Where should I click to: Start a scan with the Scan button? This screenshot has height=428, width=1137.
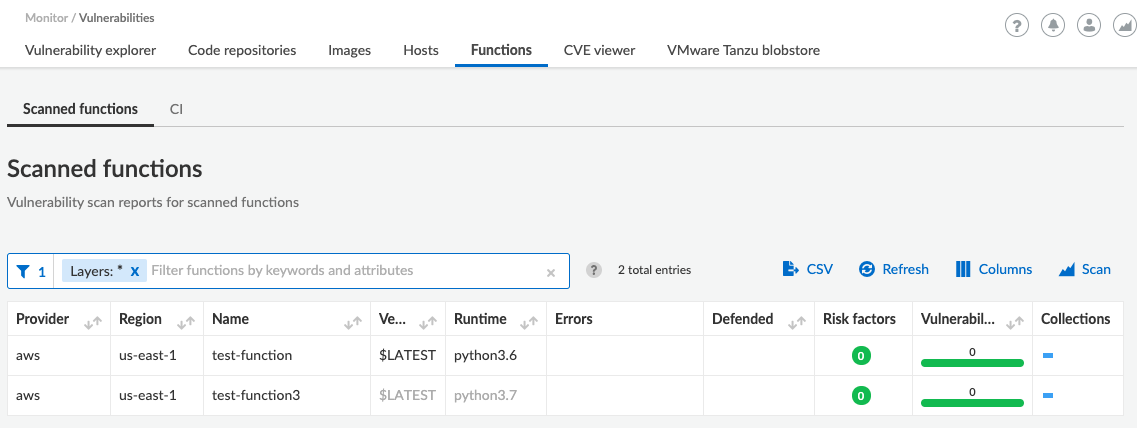click(1084, 269)
